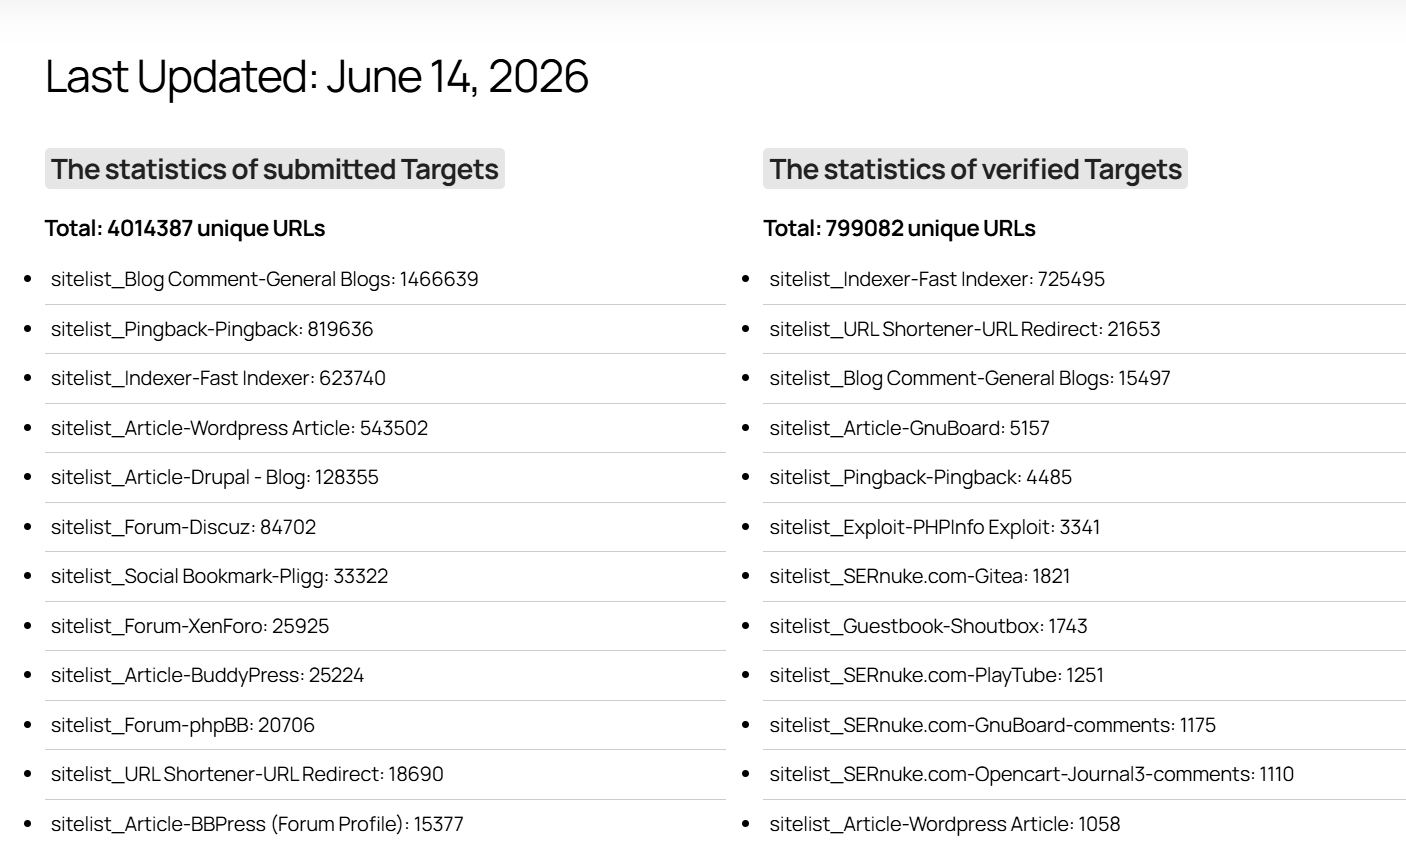Select the Last Updated June 14, 2026 title
The height and width of the screenshot is (847, 1406).
pyautogui.click(x=317, y=76)
